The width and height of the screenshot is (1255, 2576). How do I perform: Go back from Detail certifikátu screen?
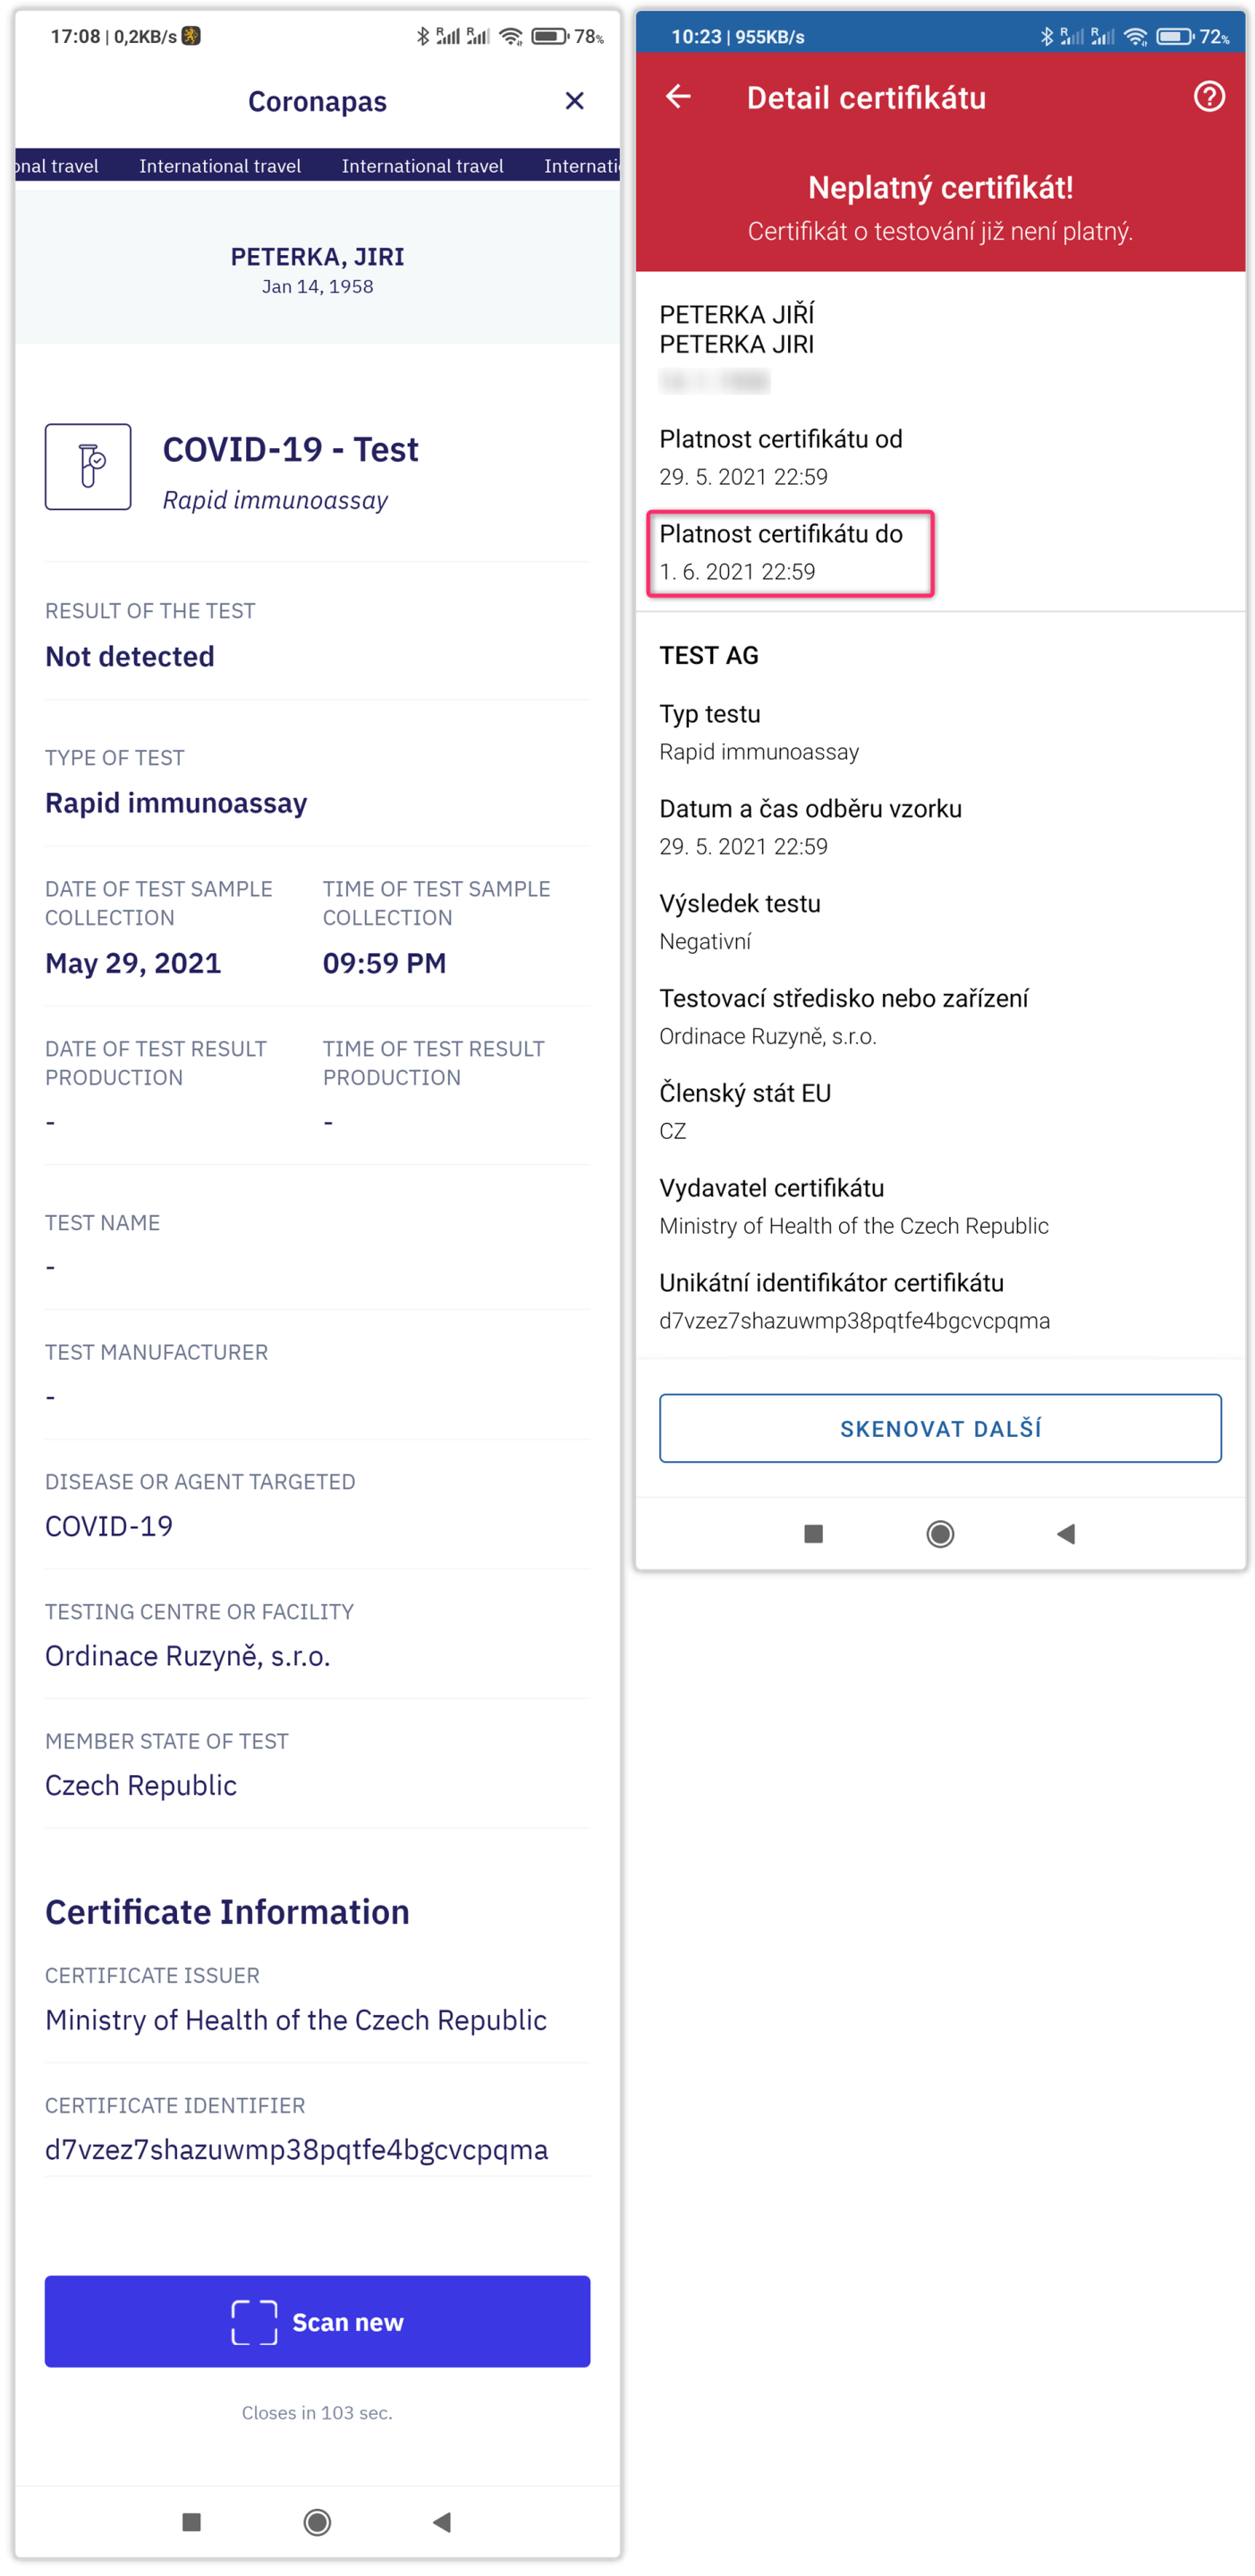coord(678,97)
